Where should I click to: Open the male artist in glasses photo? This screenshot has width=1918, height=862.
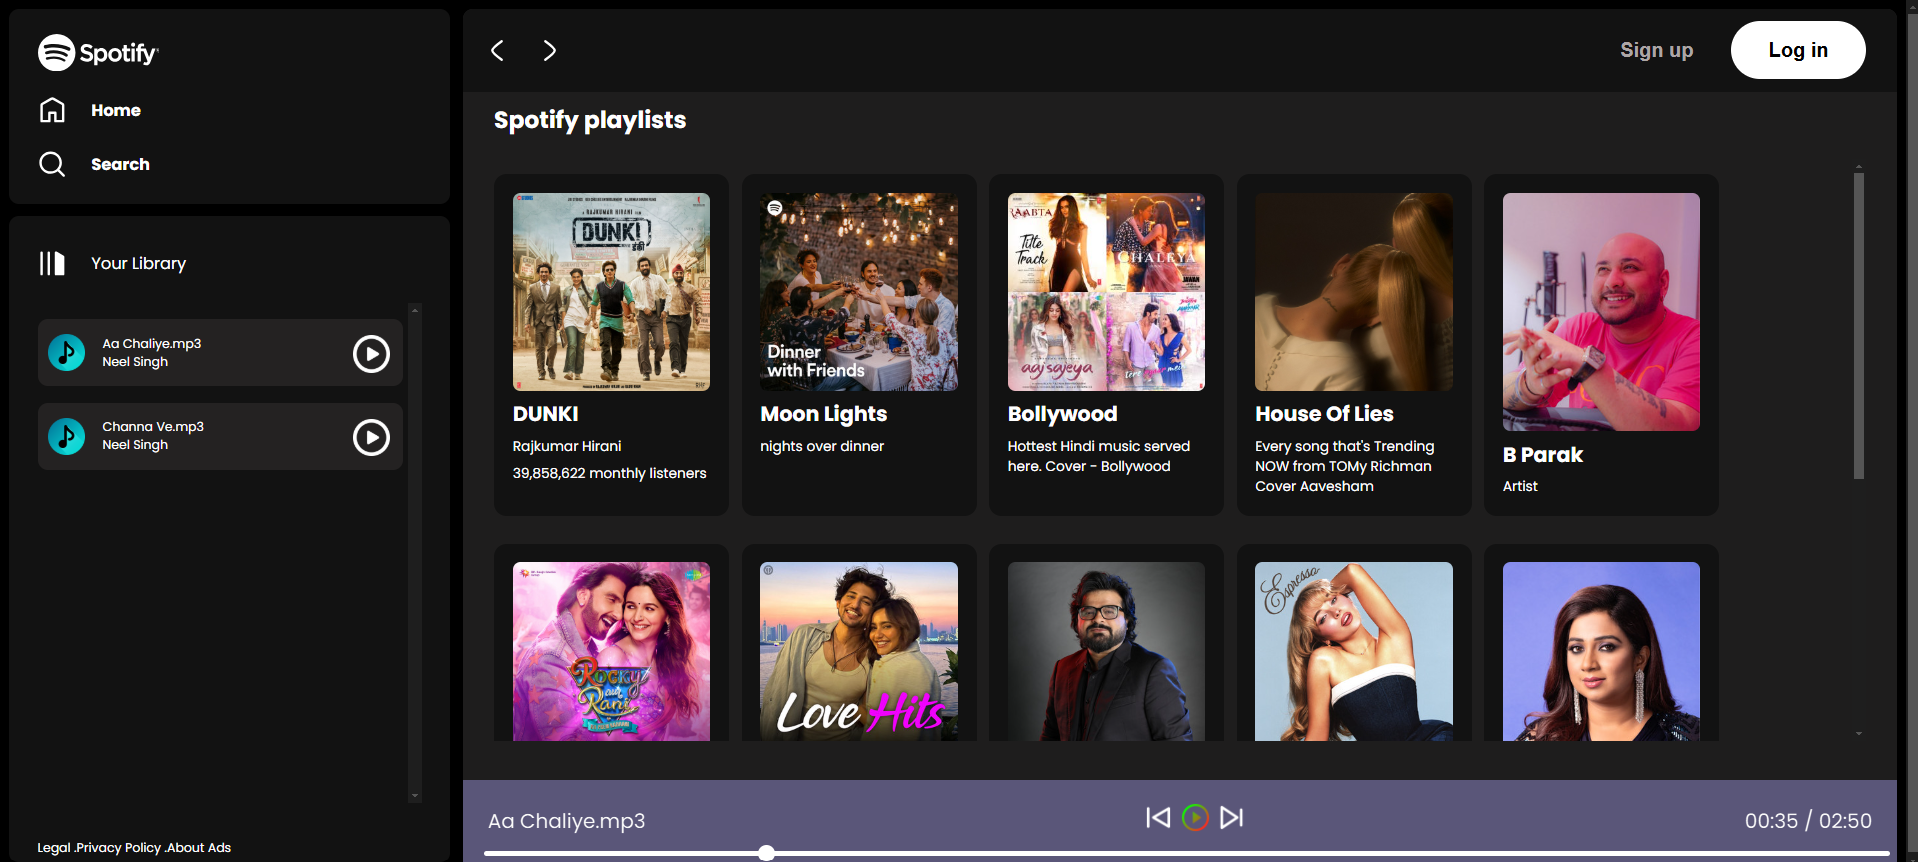(x=1106, y=652)
